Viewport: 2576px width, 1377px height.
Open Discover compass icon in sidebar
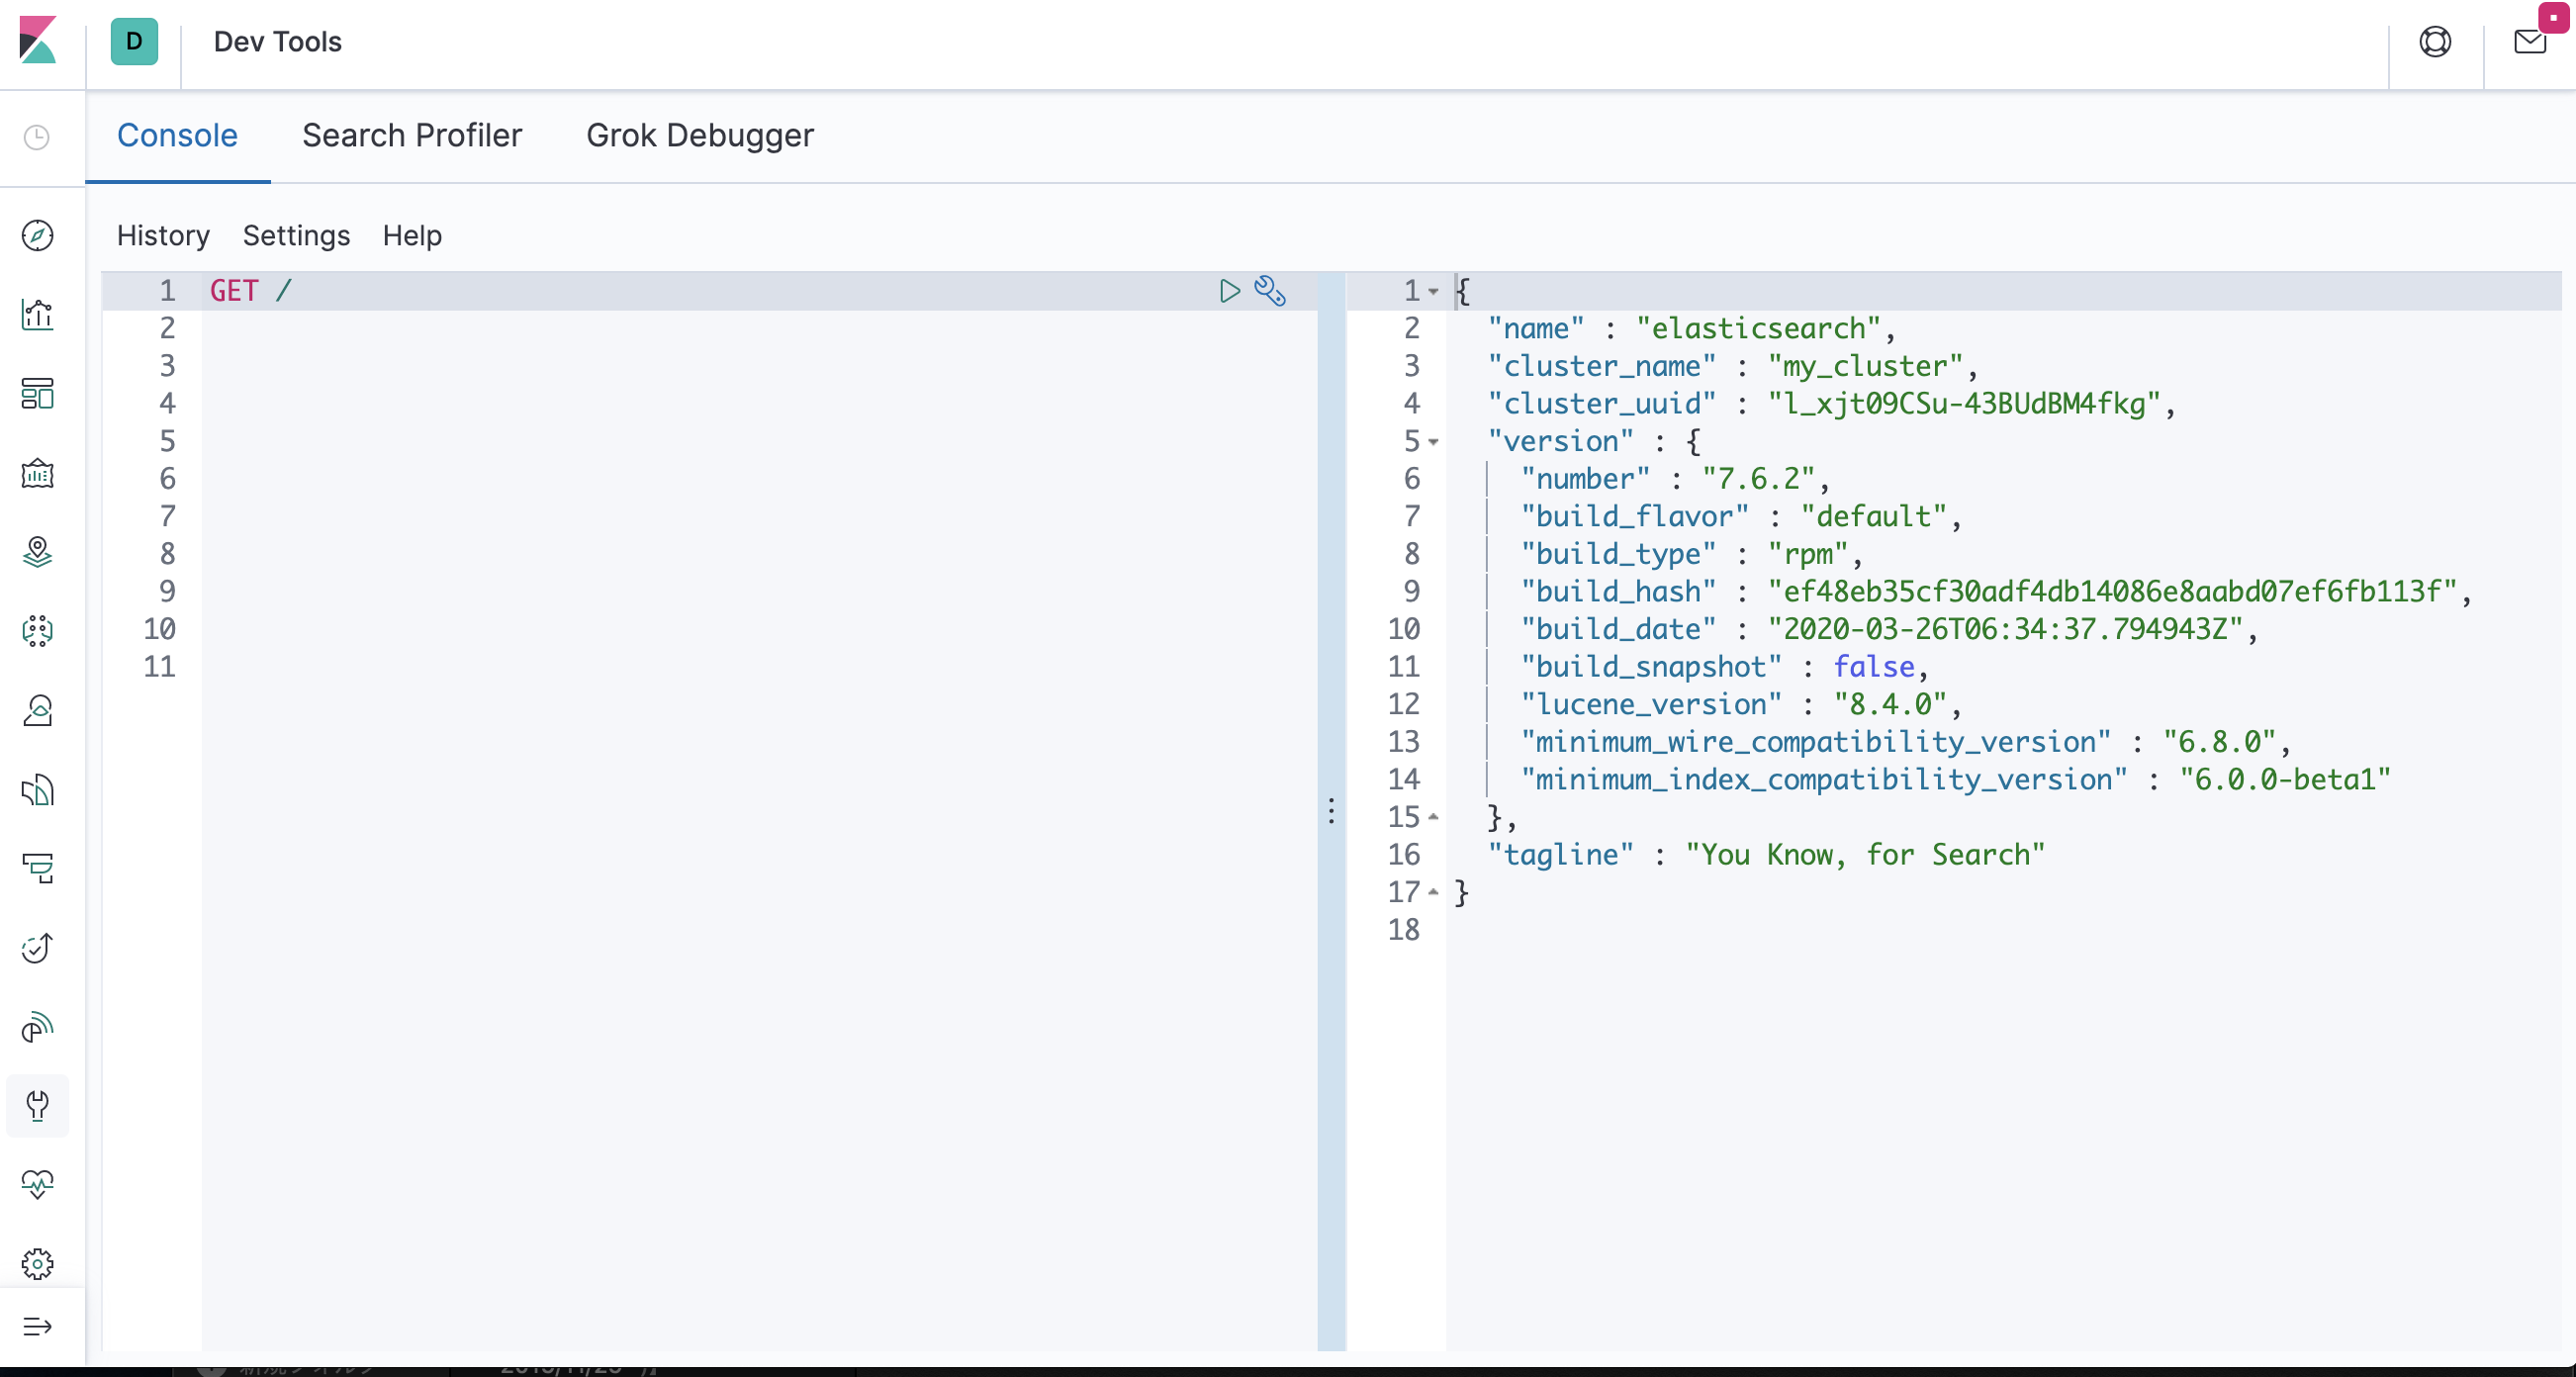point(37,236)
